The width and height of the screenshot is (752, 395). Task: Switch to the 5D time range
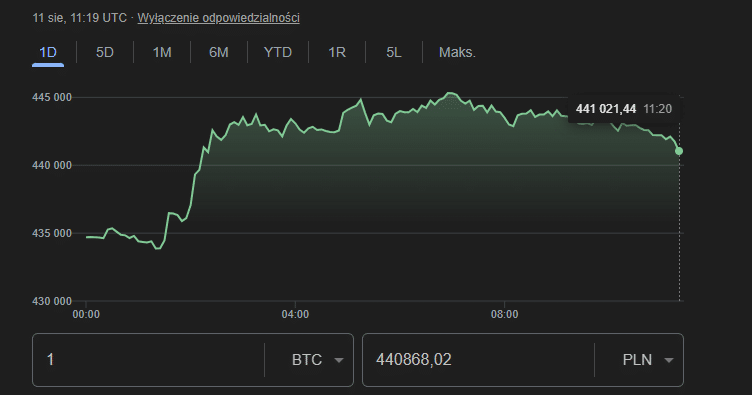coord(105,52)
